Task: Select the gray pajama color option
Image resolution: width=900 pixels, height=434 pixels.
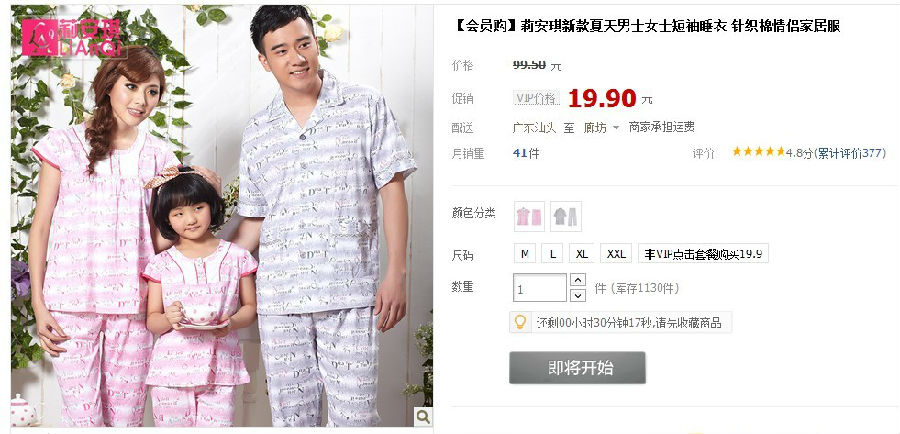Action: coord(566,216)
